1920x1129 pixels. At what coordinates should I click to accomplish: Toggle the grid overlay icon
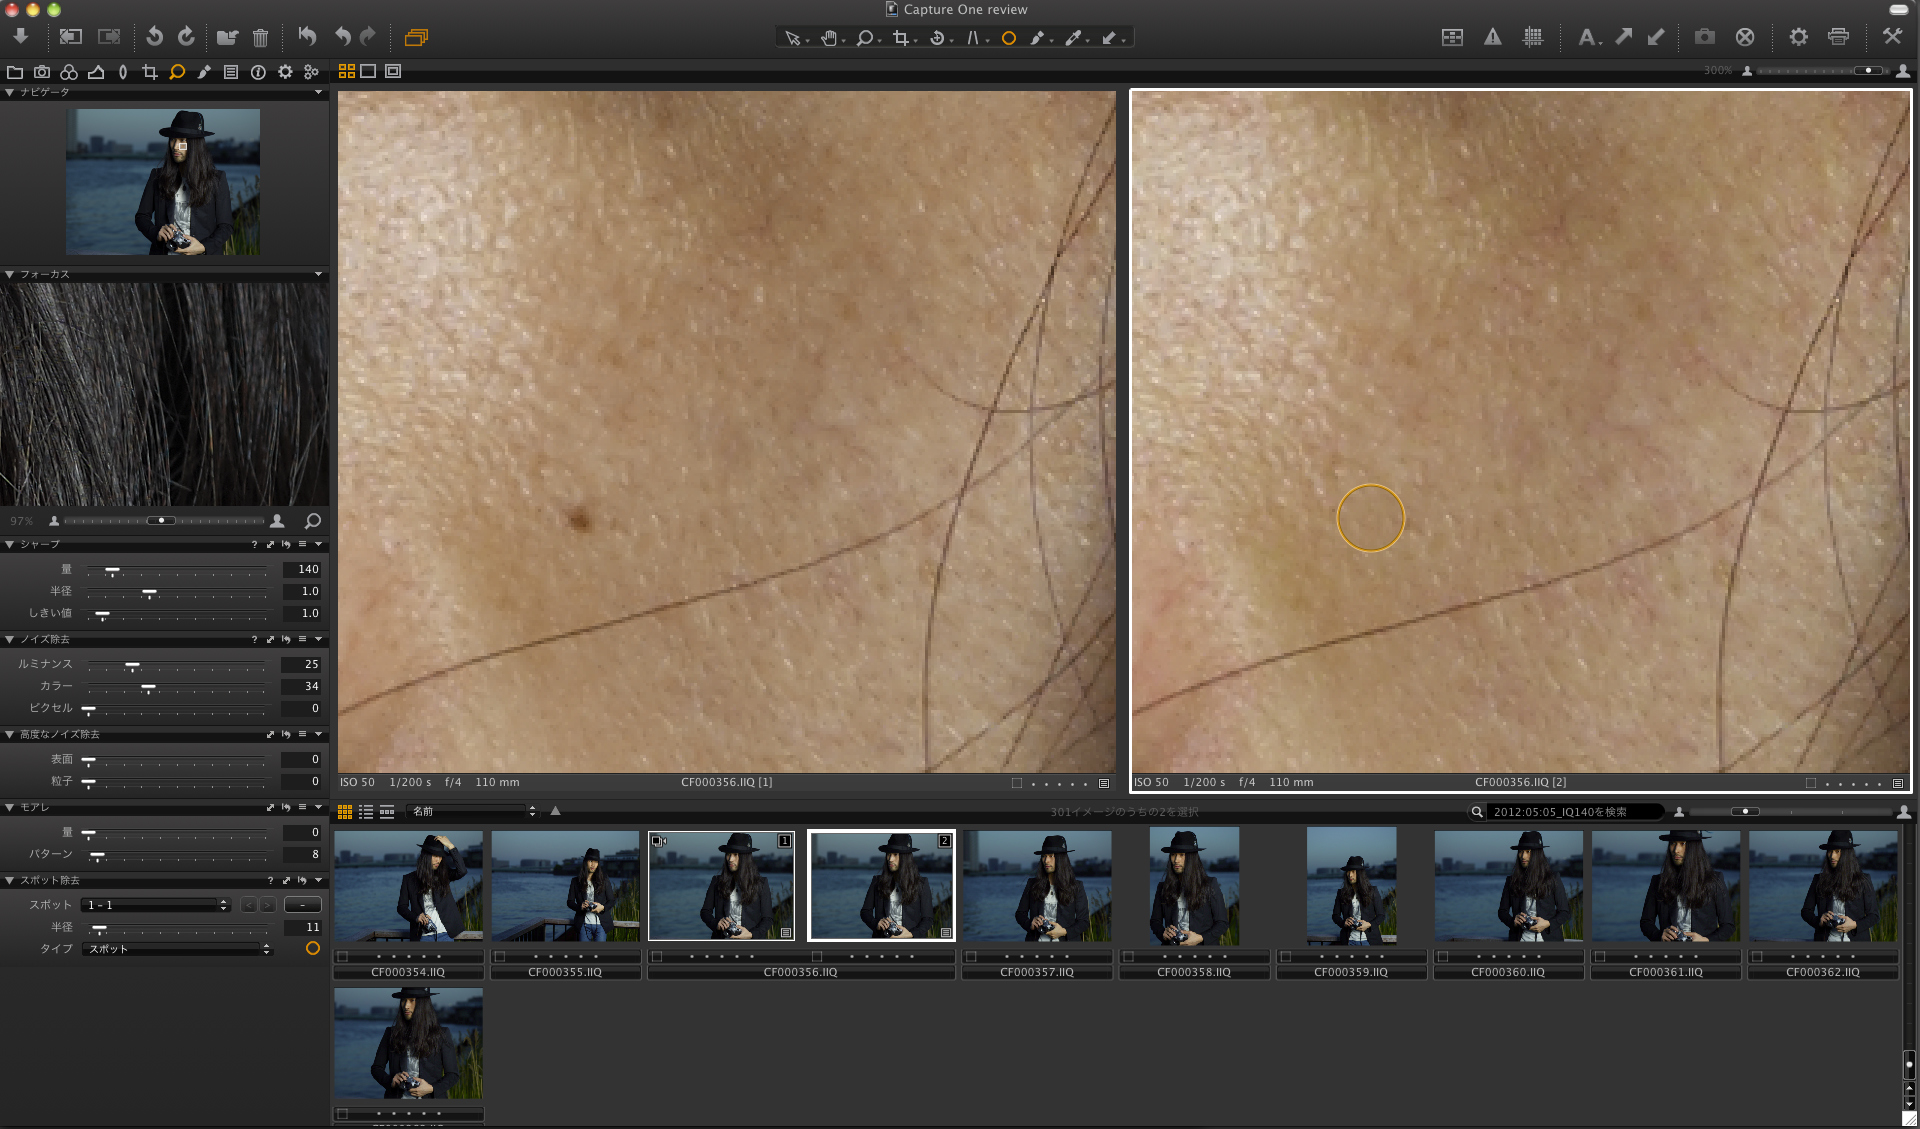click(1532, 37)
